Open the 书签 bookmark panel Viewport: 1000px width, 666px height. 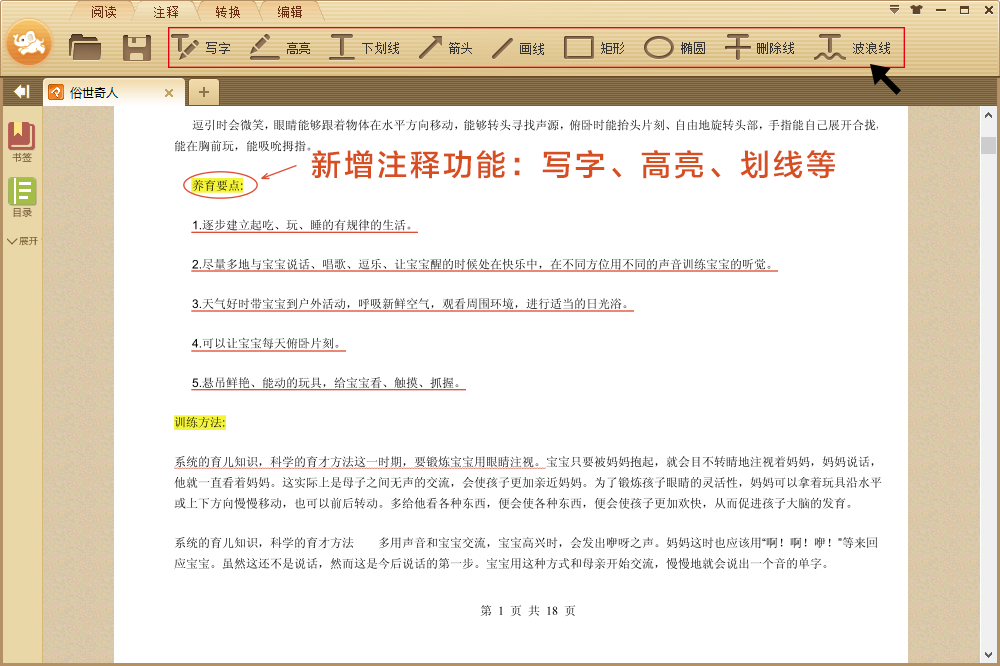22,142
